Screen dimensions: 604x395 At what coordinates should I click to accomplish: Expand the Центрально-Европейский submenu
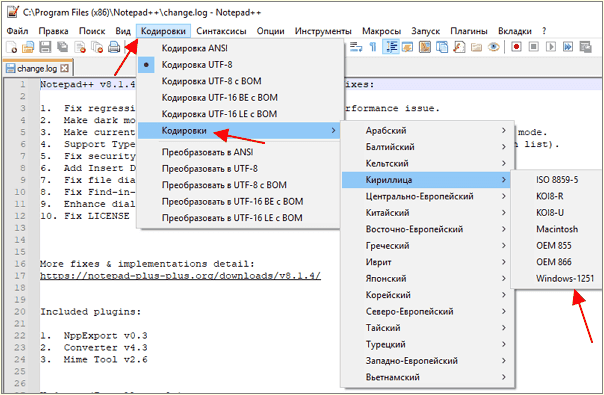pyautogui.click(x=427, y=197)
